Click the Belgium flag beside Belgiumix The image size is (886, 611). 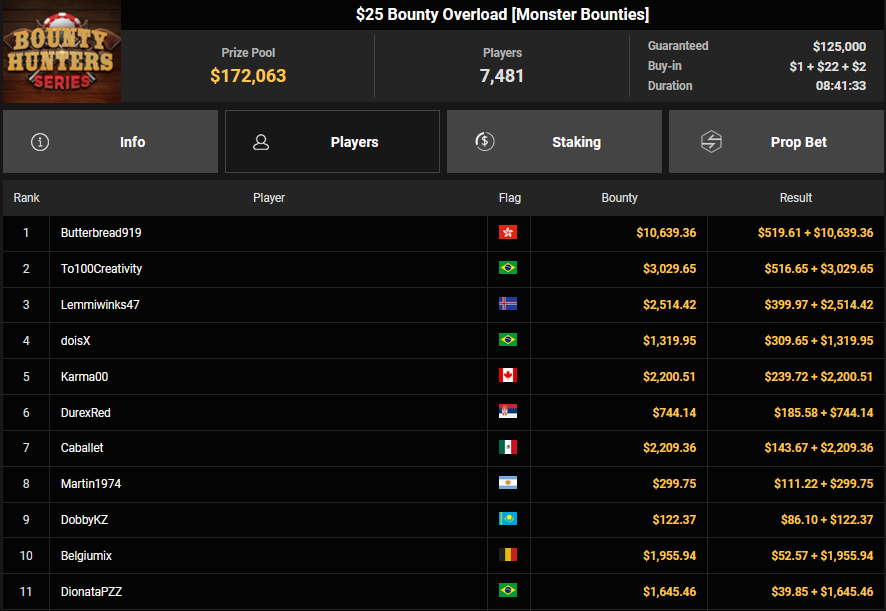click(508, 556)
